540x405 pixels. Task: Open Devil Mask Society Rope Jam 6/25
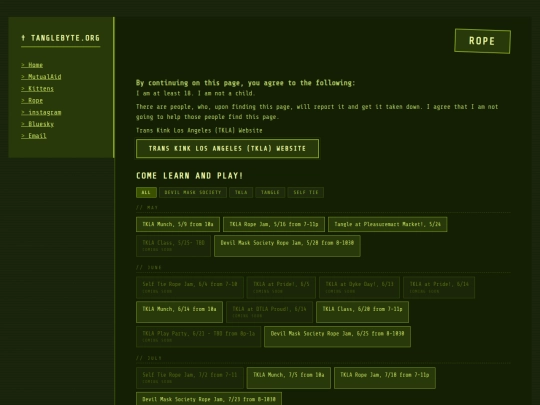tap(337, 336)
